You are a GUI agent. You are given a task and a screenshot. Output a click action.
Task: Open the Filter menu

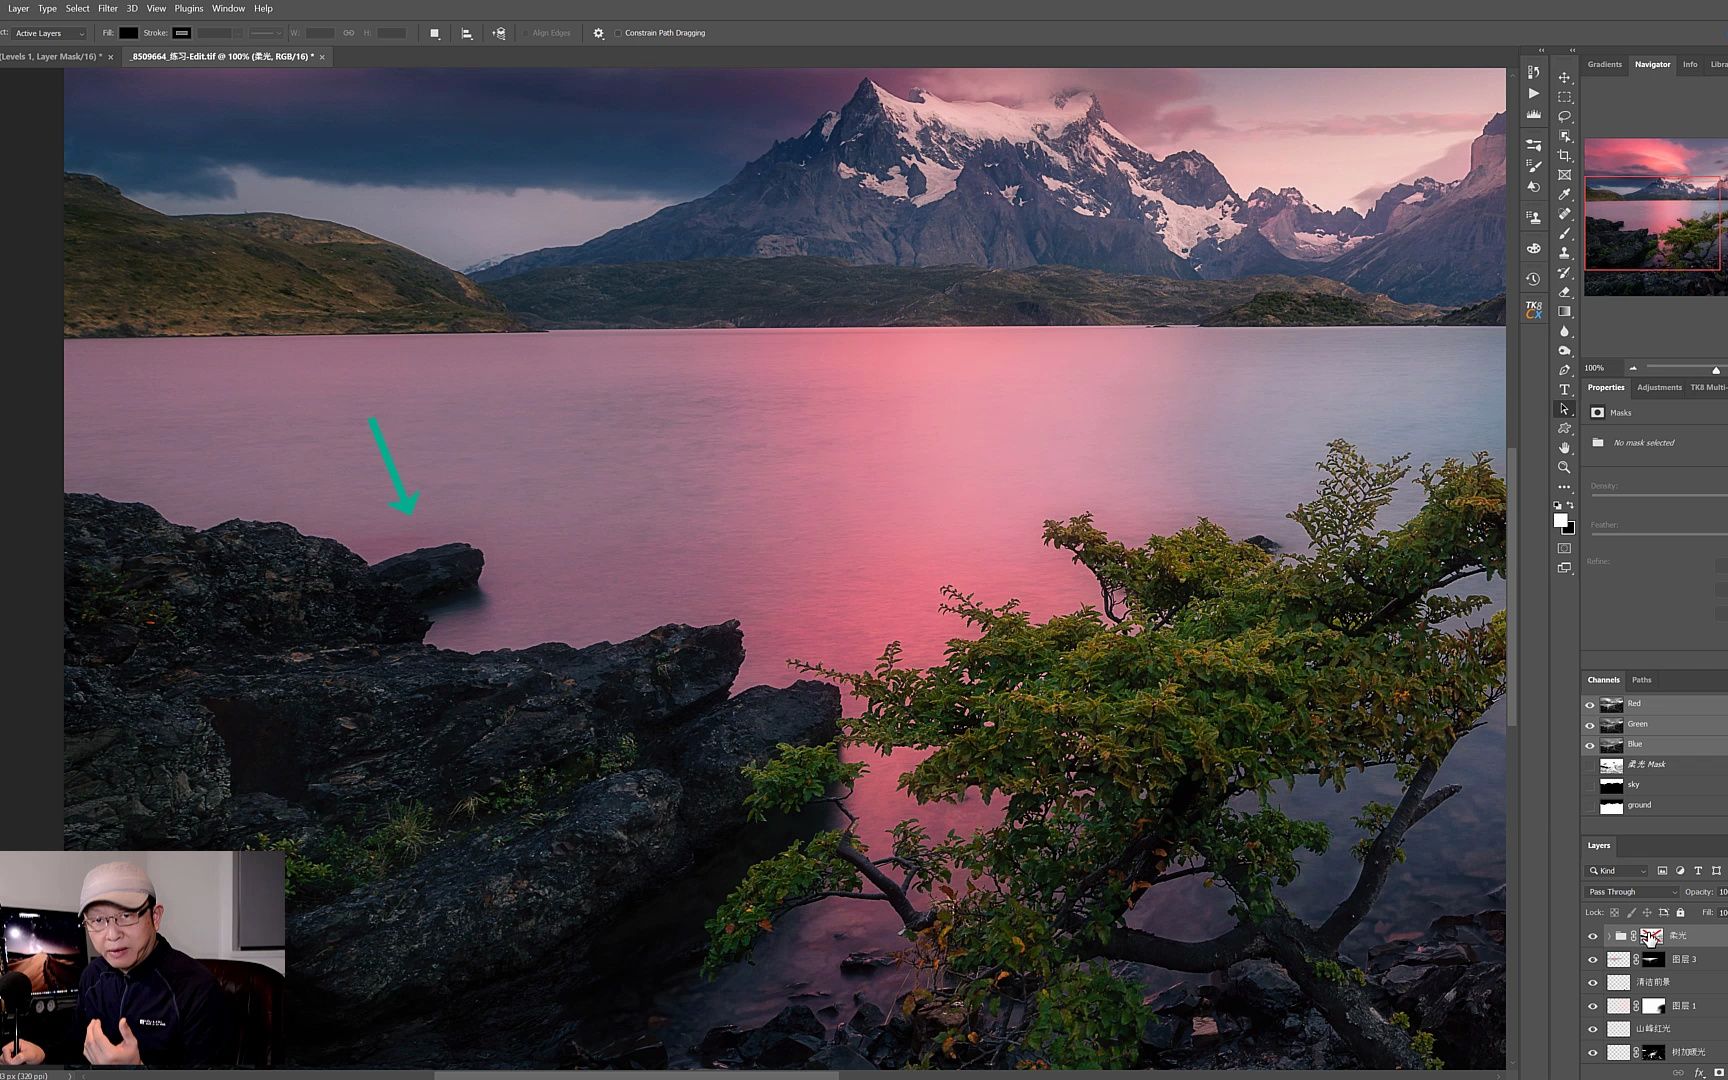pyautogui.click(x=108, y=8)
